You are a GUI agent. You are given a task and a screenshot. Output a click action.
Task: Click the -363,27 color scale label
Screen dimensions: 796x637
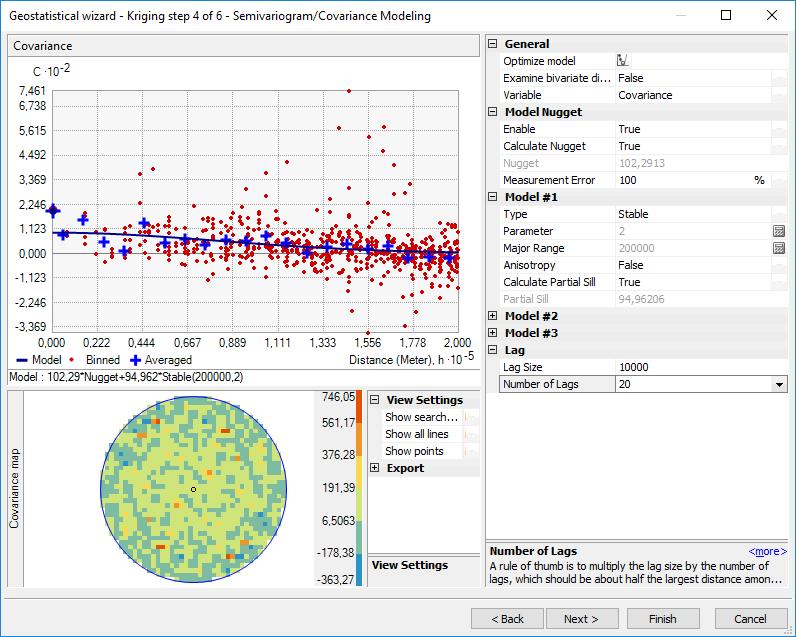[335, 579]
